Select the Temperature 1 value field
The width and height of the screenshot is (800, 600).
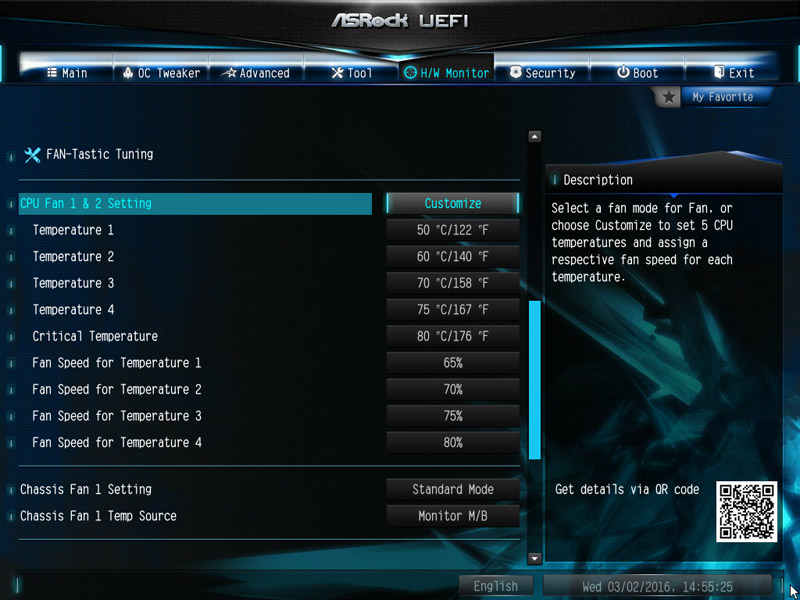453,230
